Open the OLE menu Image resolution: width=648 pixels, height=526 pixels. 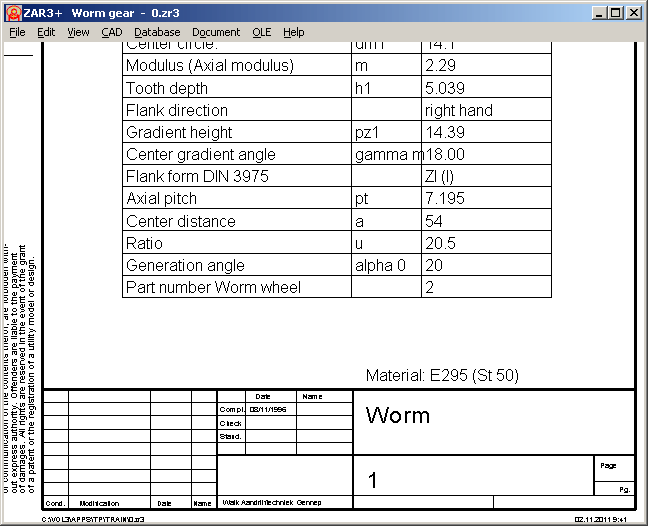261,32
